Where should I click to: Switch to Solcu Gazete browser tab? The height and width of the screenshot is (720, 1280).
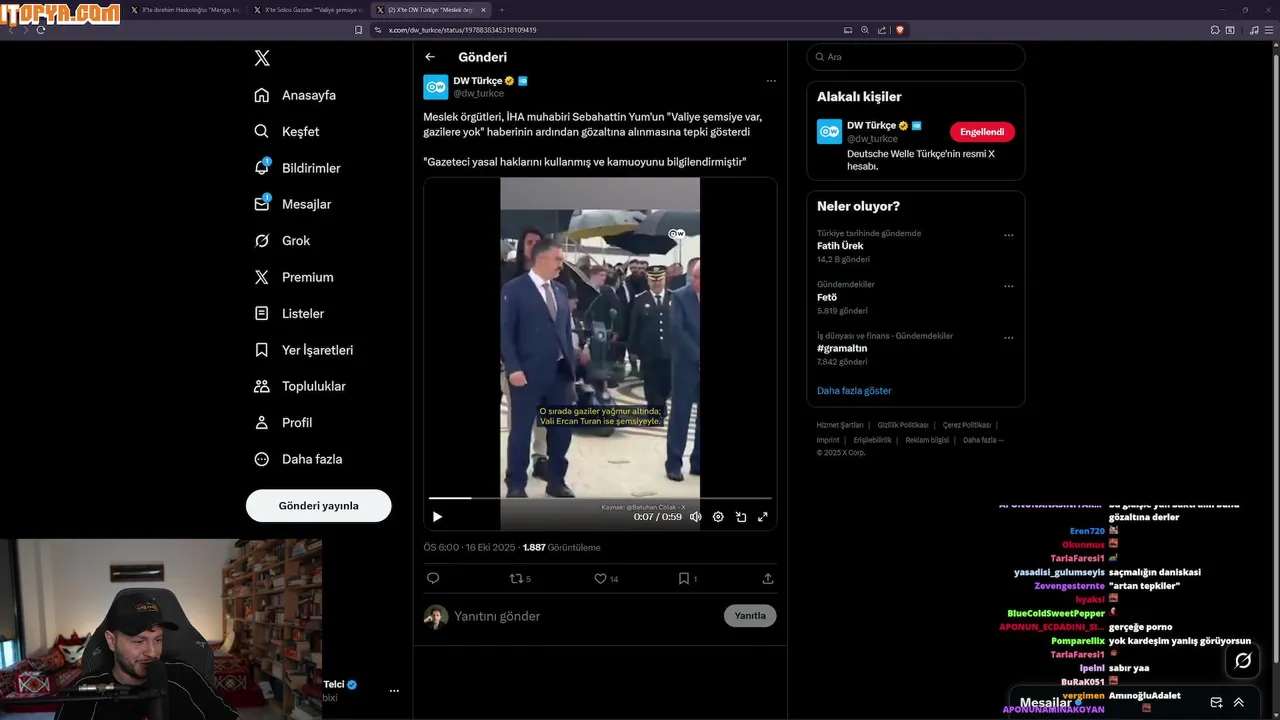[x=308, y=10]
